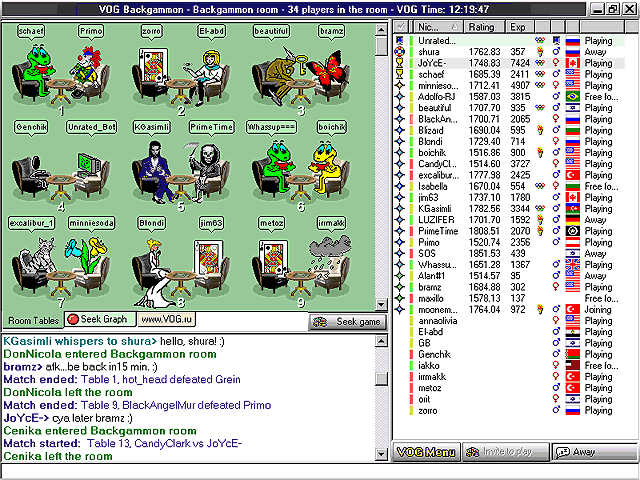Minimize the VOG Backgammon window
The width and height of the screenshot is (640, 480).
pos(598,9)
